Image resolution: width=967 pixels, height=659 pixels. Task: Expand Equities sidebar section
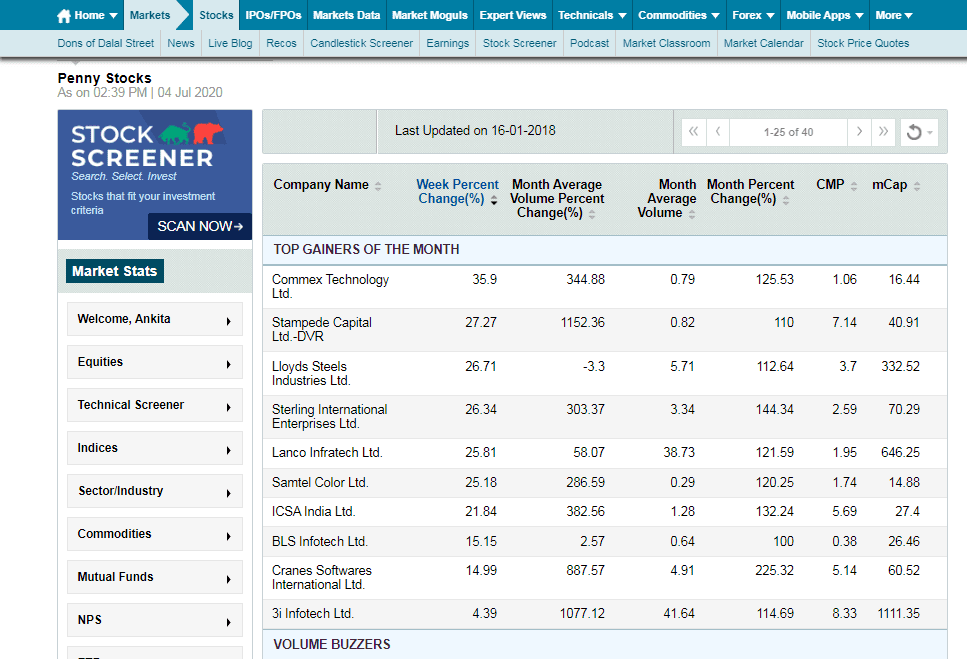(155, 362)
